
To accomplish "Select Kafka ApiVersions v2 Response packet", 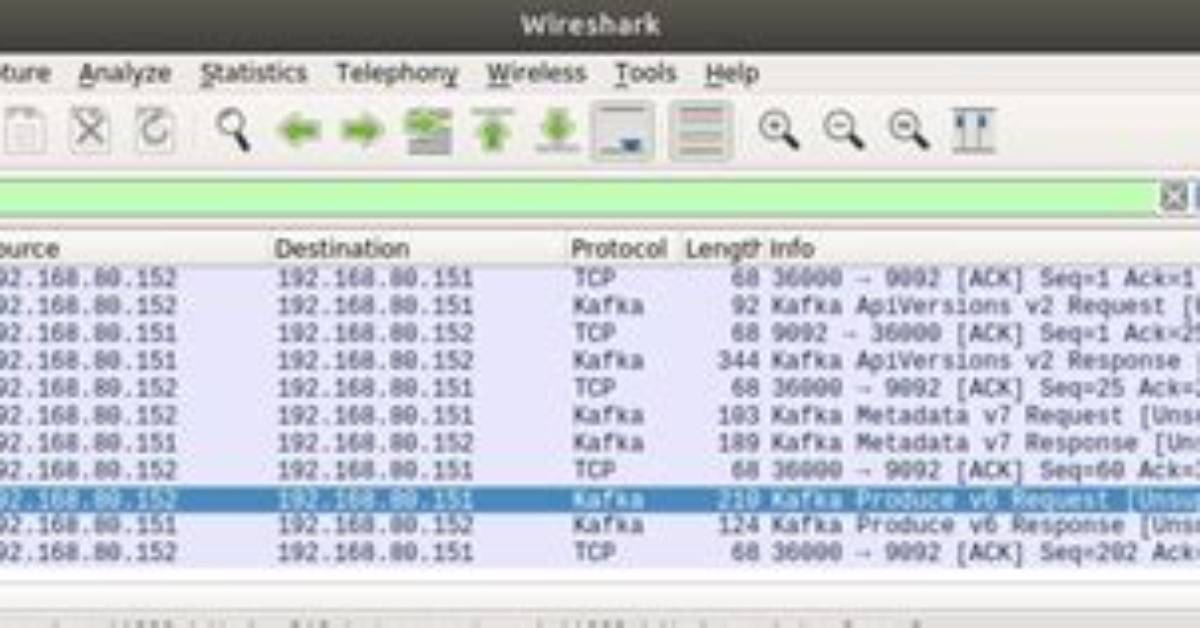I will [x=600, y=360].
